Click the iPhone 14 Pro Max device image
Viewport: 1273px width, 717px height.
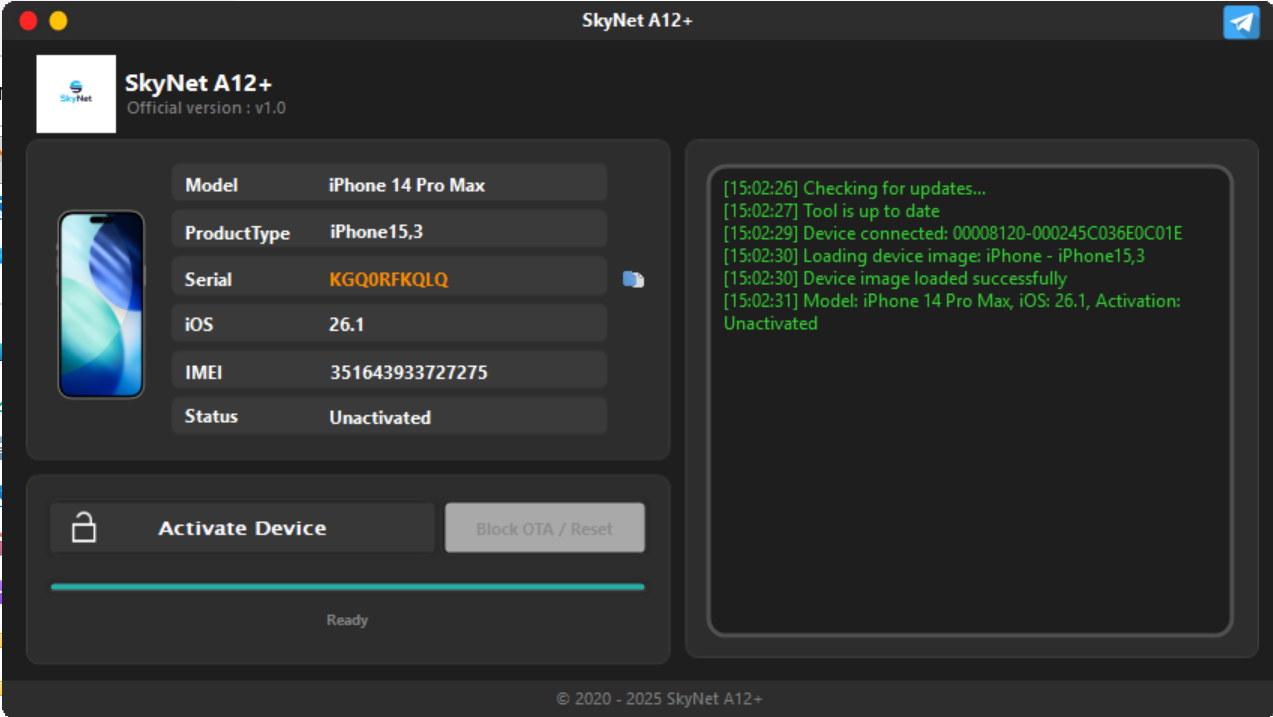pos(101,304)
